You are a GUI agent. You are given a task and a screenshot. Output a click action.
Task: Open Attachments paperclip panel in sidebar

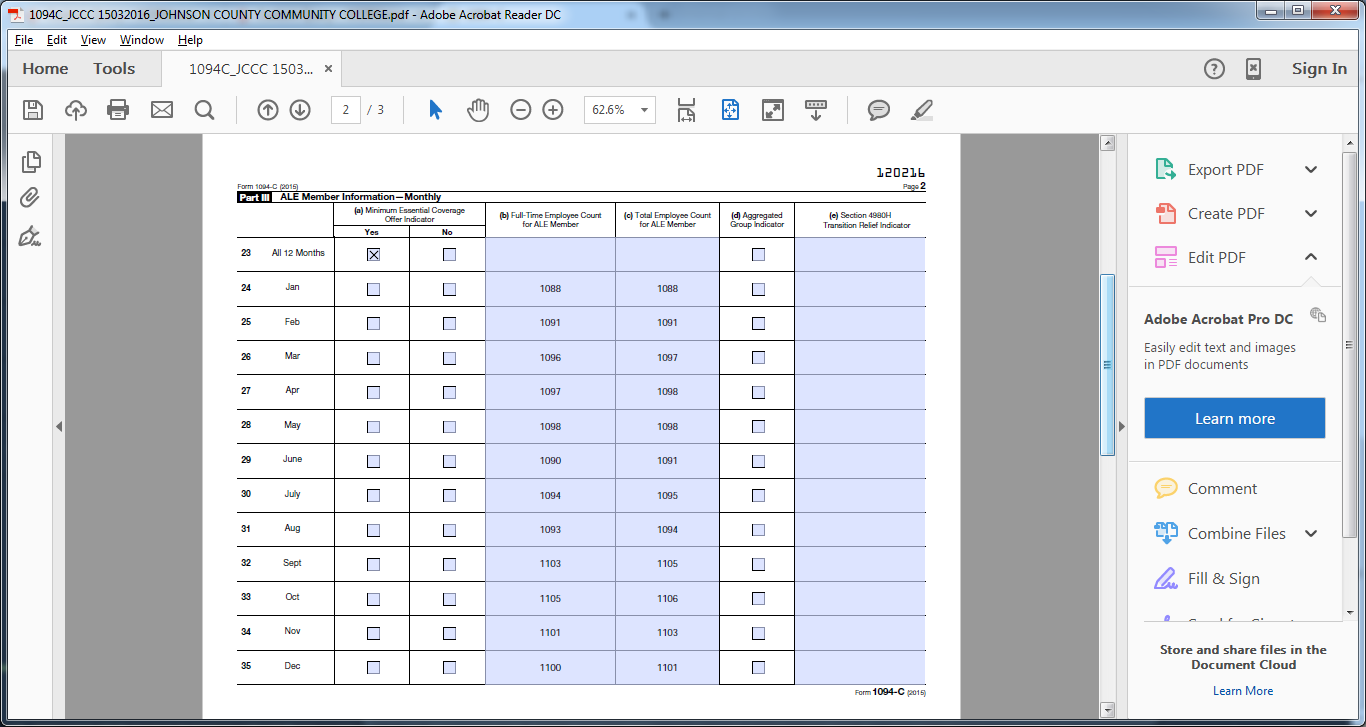coord(30,198)
